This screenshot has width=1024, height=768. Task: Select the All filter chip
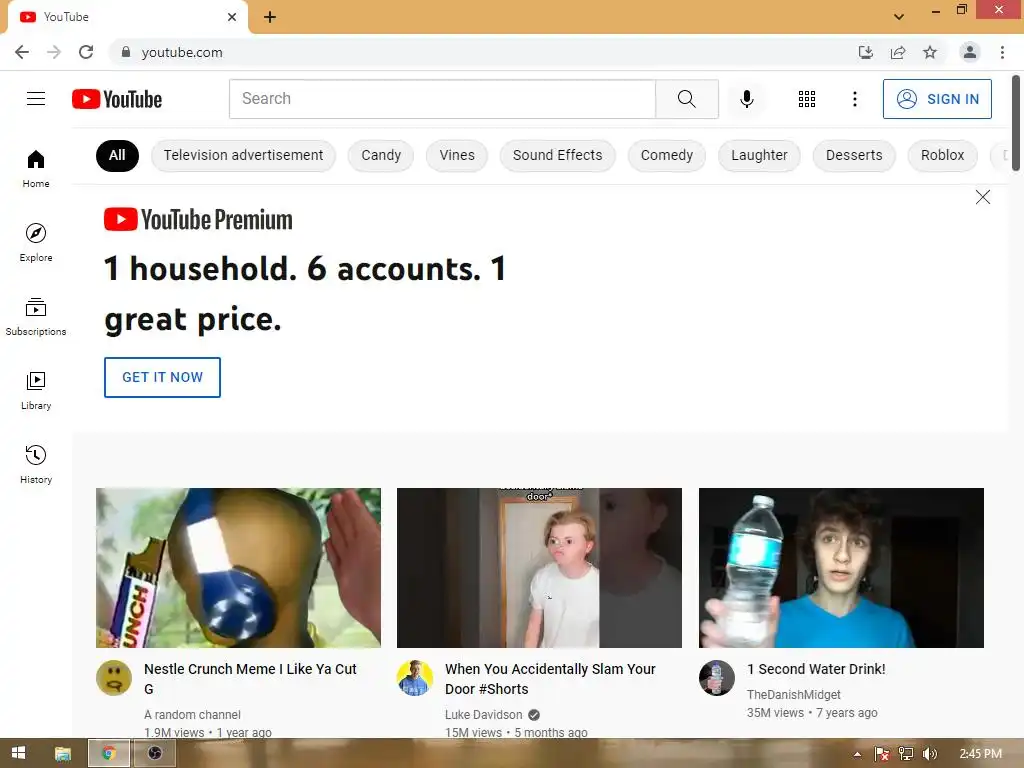117,155
